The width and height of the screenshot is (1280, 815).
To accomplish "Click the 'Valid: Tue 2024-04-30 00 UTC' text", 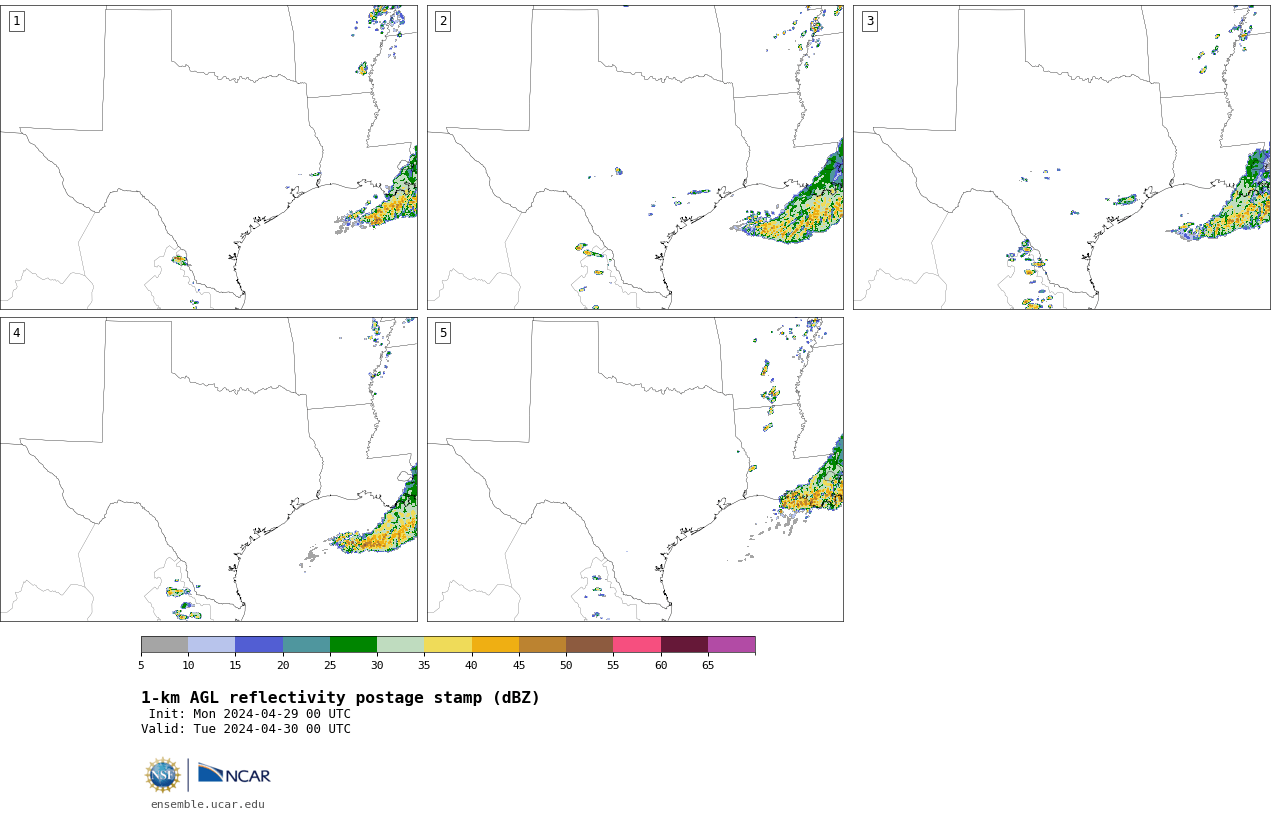I will pos(246,729).
